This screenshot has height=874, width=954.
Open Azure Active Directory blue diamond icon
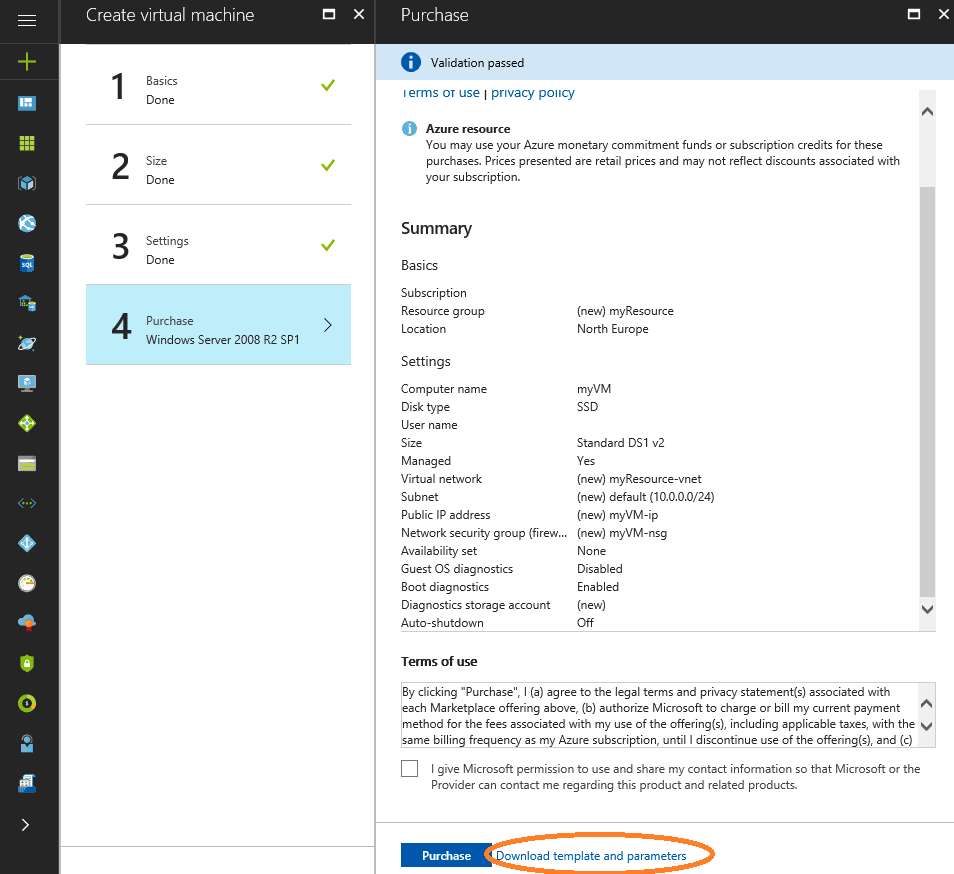27,543
